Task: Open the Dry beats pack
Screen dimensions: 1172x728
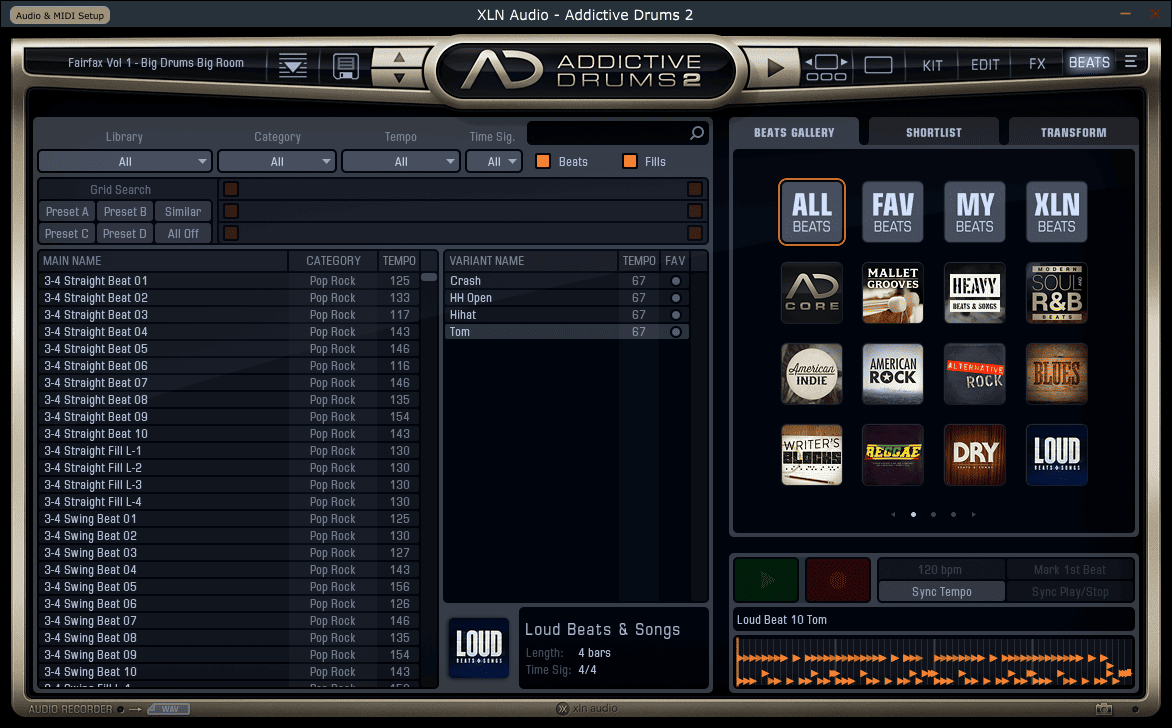Action: pyautogui.click(x=975, y=454)
